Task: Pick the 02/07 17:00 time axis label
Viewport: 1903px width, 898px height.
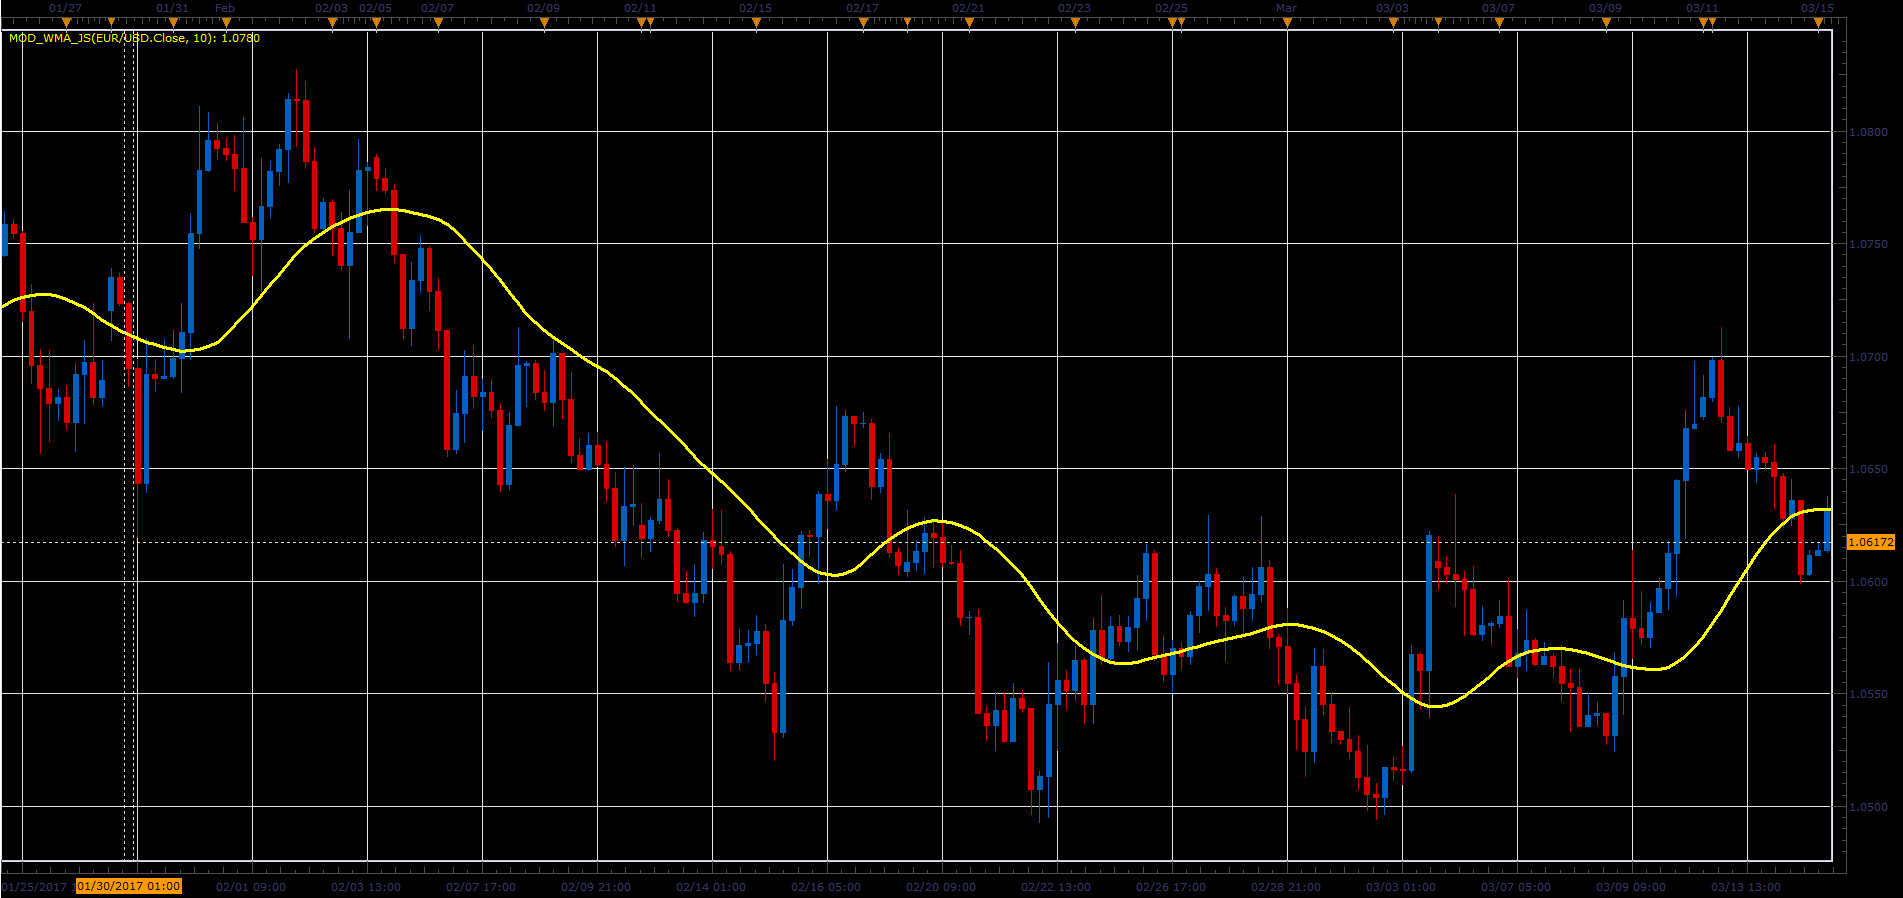Action: pyautogui.click(x=481, y=887)
